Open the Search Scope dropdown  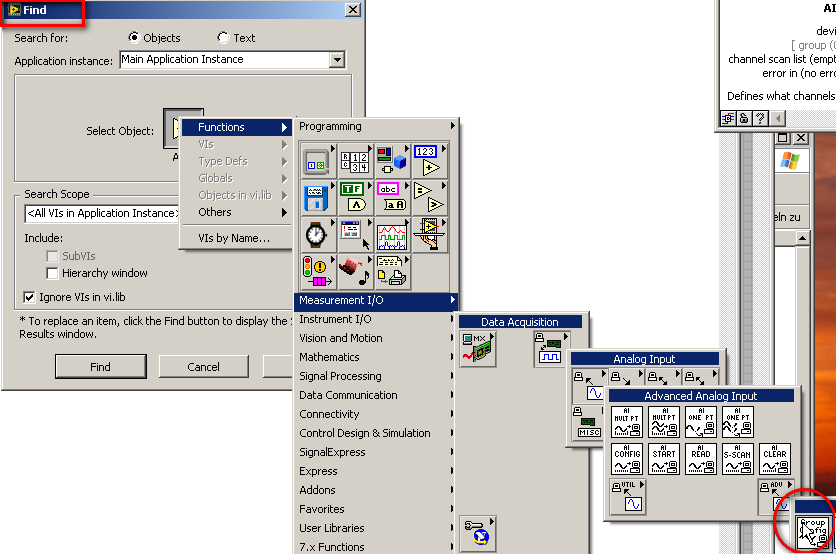pyautogui.click(x=102, y=213)
